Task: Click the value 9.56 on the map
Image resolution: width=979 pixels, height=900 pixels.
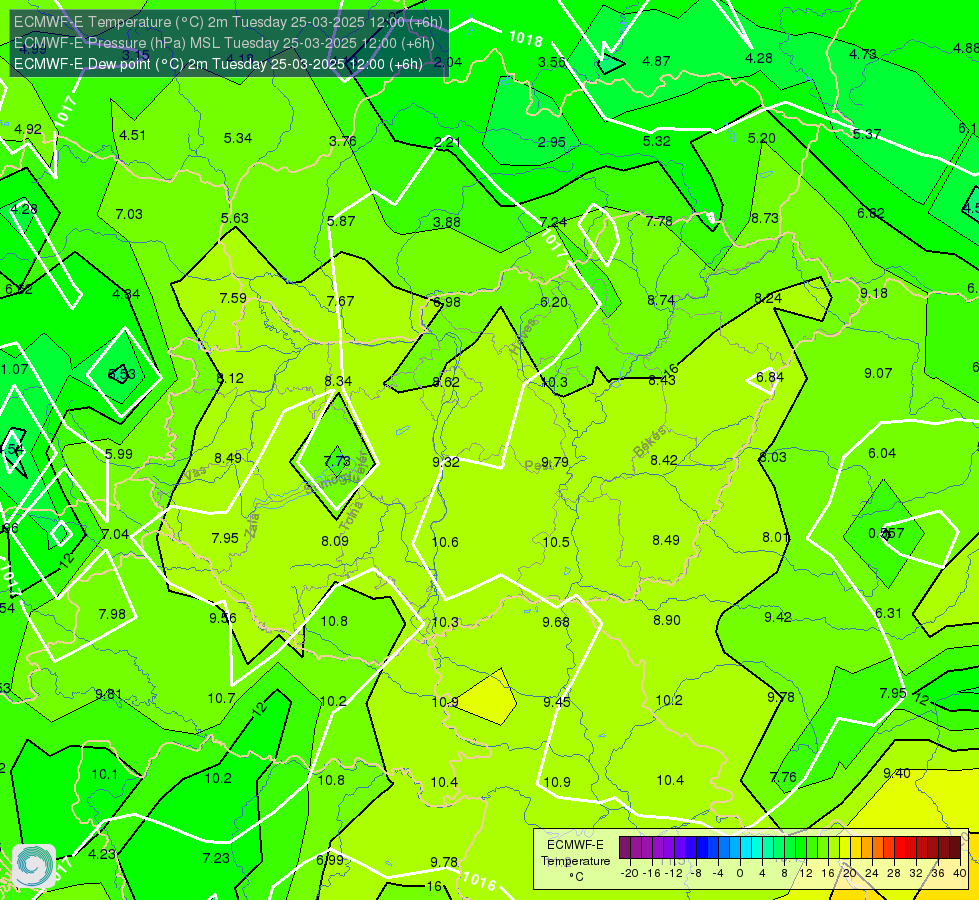Action: [x=223, y=618]
